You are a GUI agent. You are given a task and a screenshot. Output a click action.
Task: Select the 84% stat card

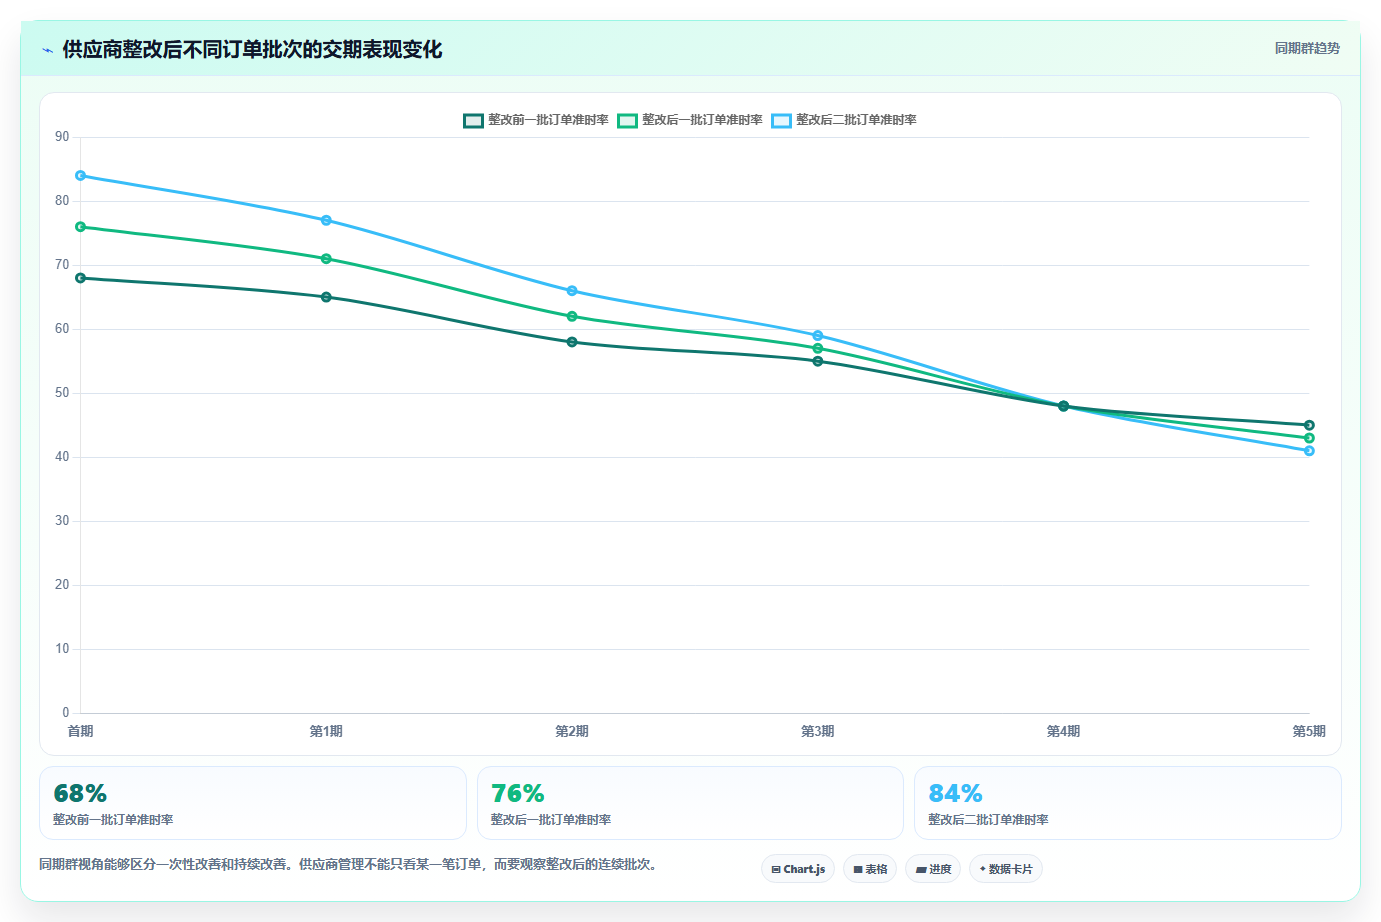(x=1128, y=803)
